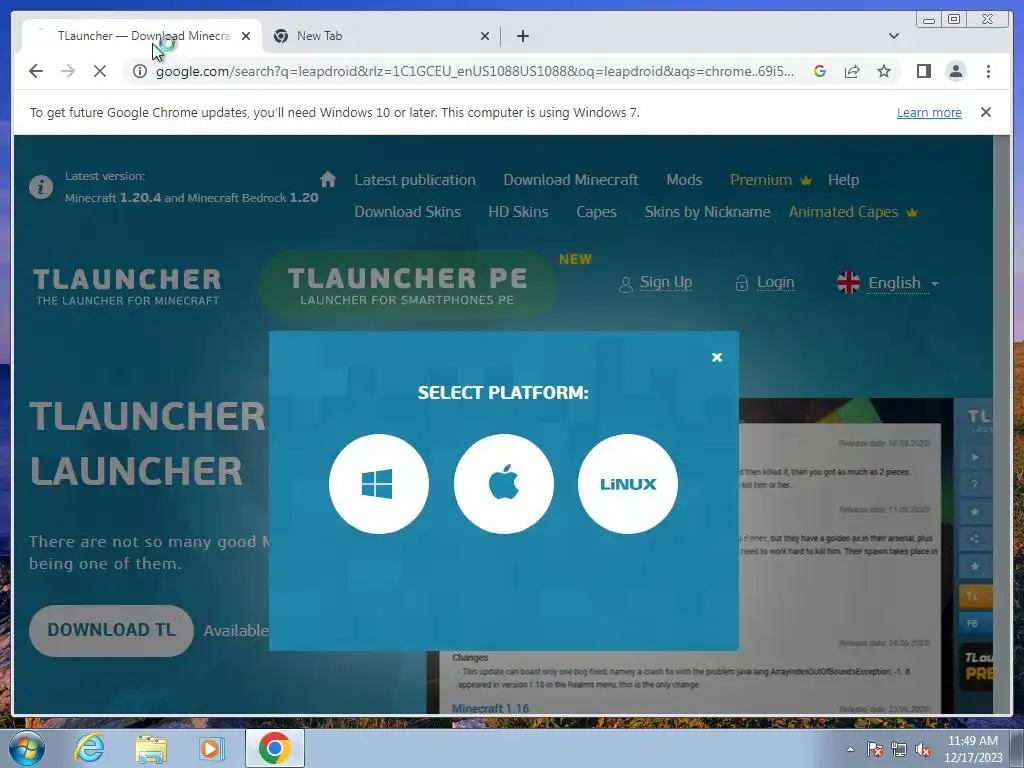Viewport: 1024px width, 768px height.
Task: Select the Apple macOS platform icon
Action: tap(504, 484)
